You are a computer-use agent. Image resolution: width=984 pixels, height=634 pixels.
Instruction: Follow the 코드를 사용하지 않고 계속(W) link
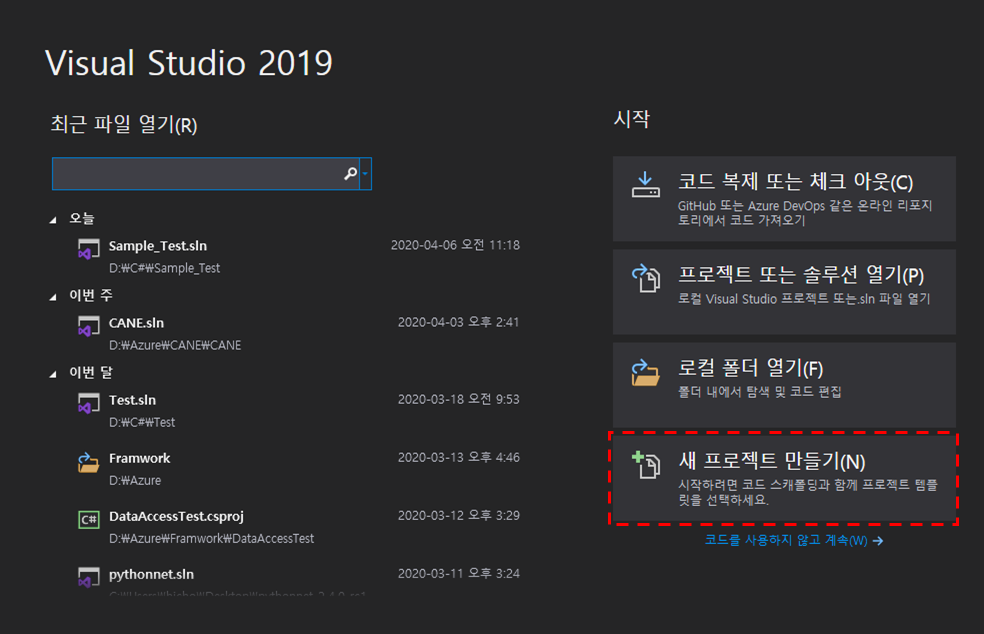click(794, 540)
